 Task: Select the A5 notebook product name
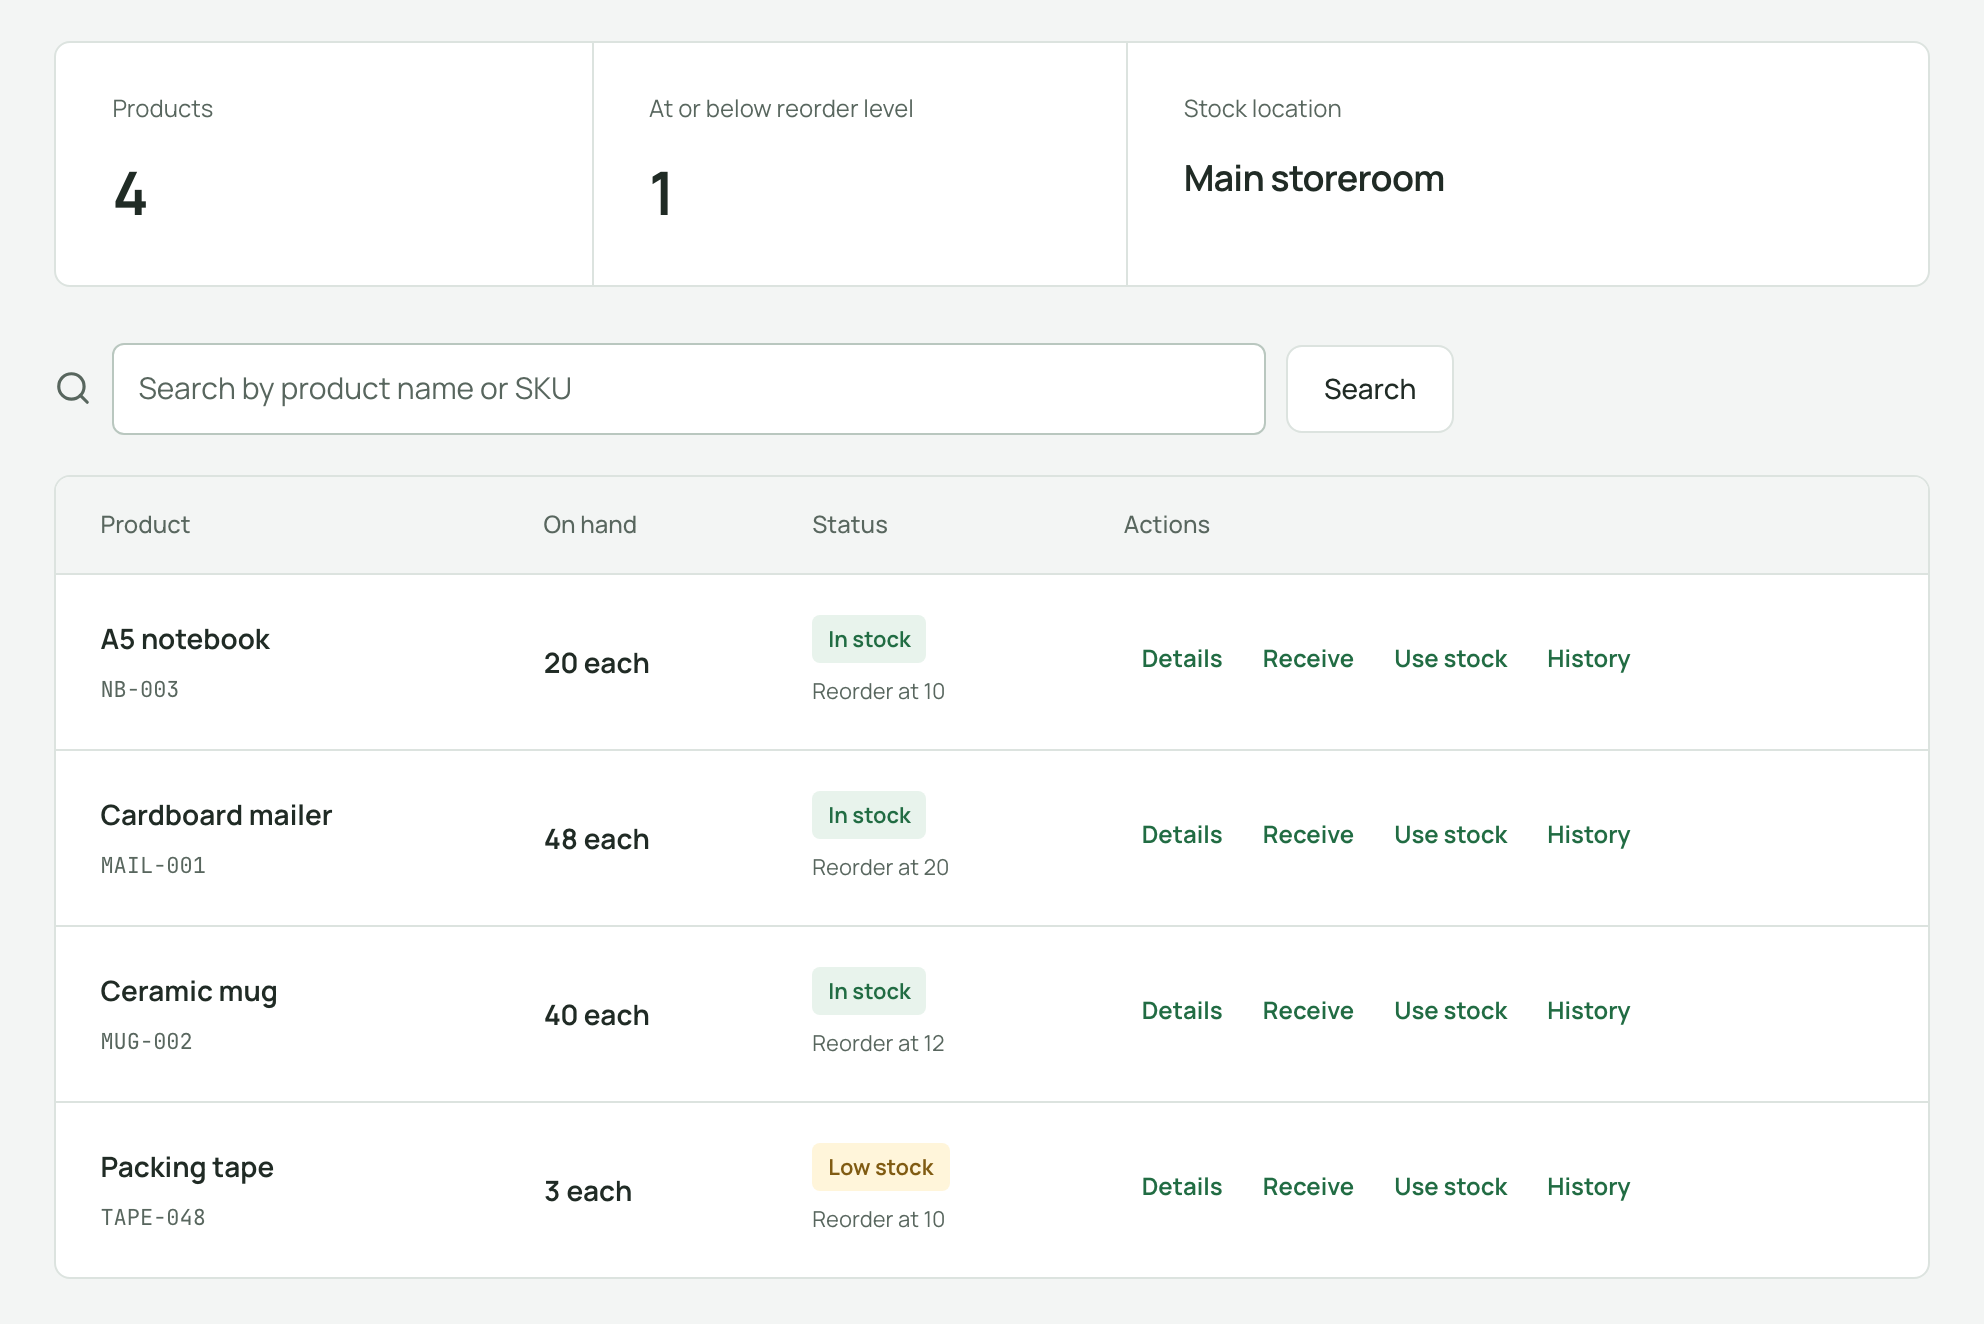pos(185,639)
